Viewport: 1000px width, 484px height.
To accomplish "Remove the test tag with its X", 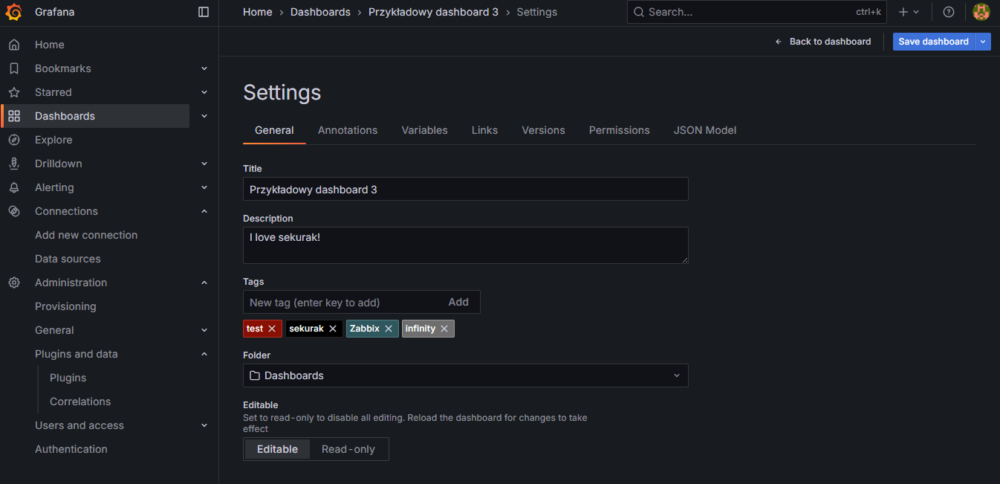I will [272, 329].
